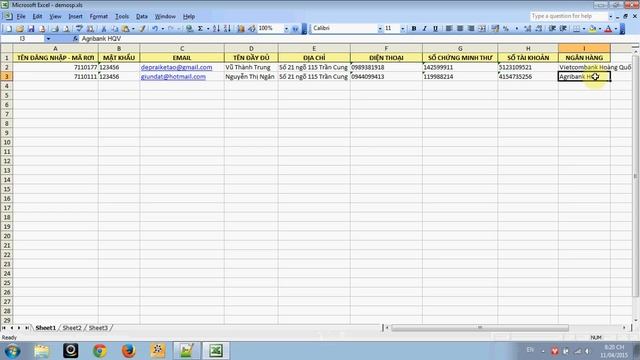Open Windows Explorer from the taskbar

41,351
